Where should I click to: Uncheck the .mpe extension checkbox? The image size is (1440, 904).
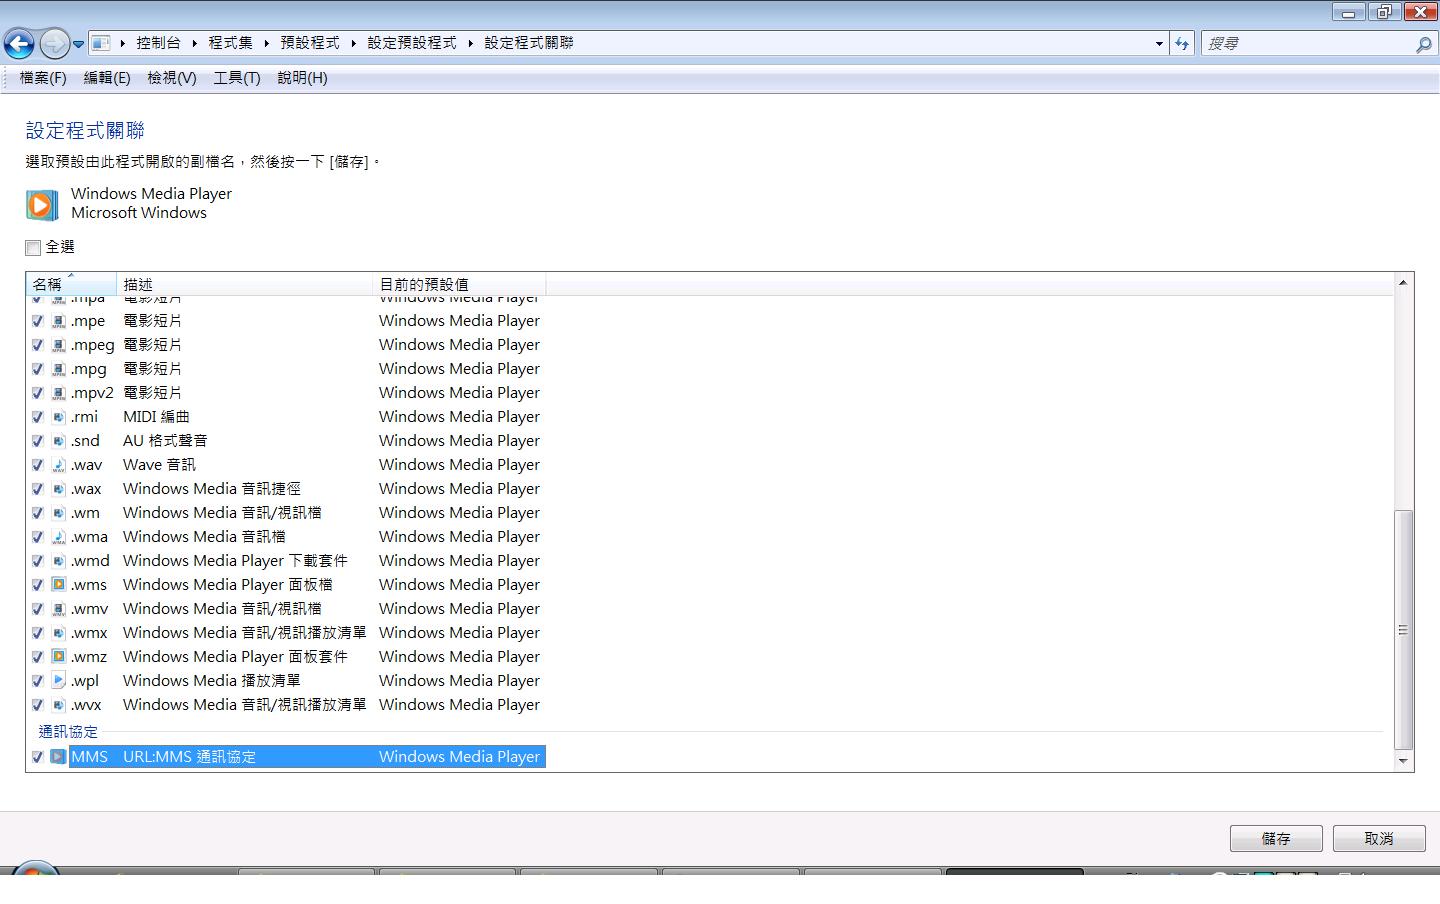coord(38,321)
